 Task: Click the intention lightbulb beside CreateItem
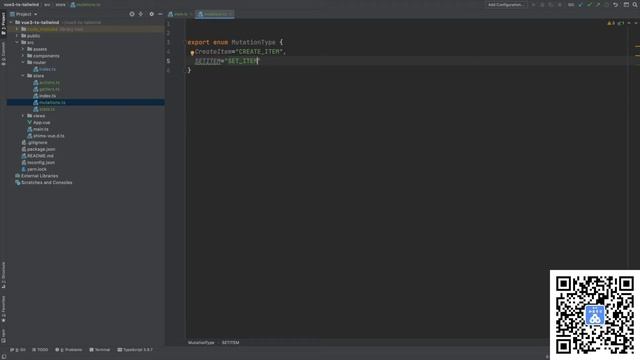click(192, 53)
